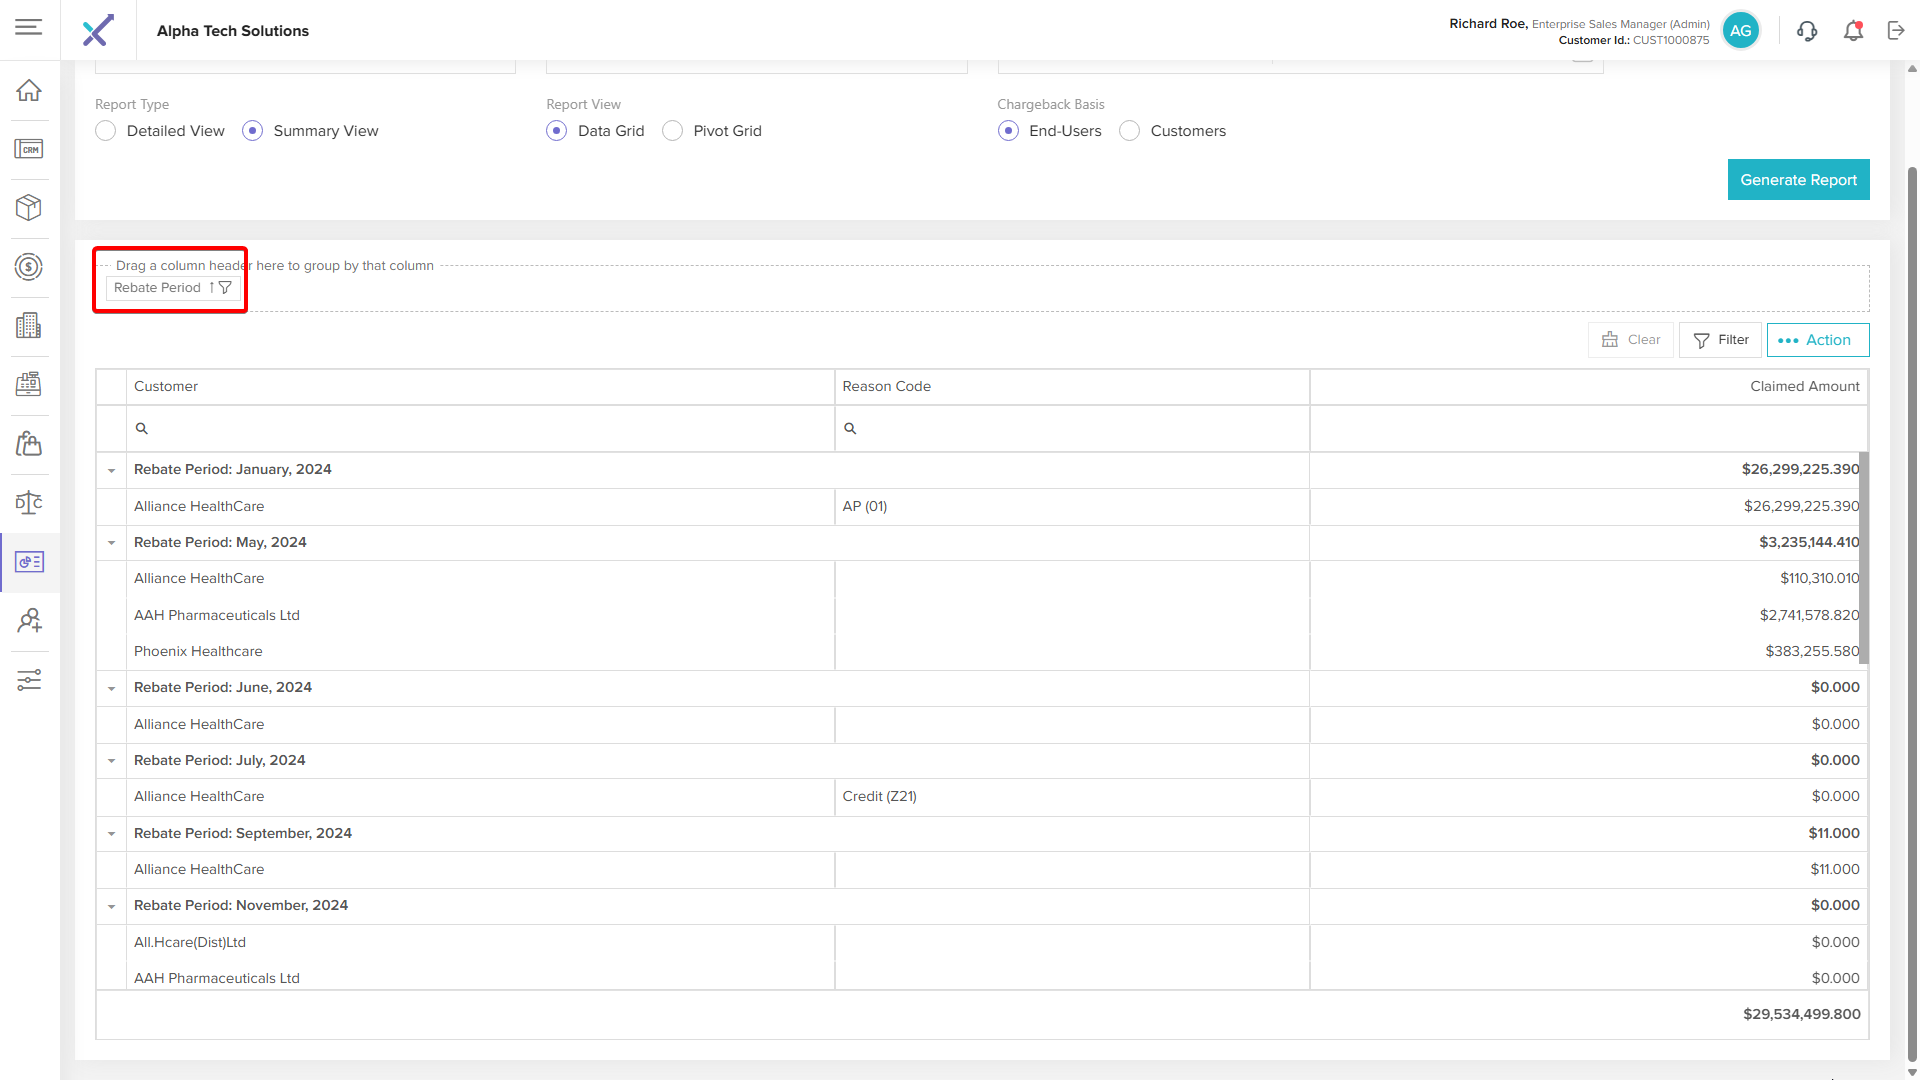Click the headset support icon
Viewport: 1920px width, 1080px height.
tap(1807, 31)
